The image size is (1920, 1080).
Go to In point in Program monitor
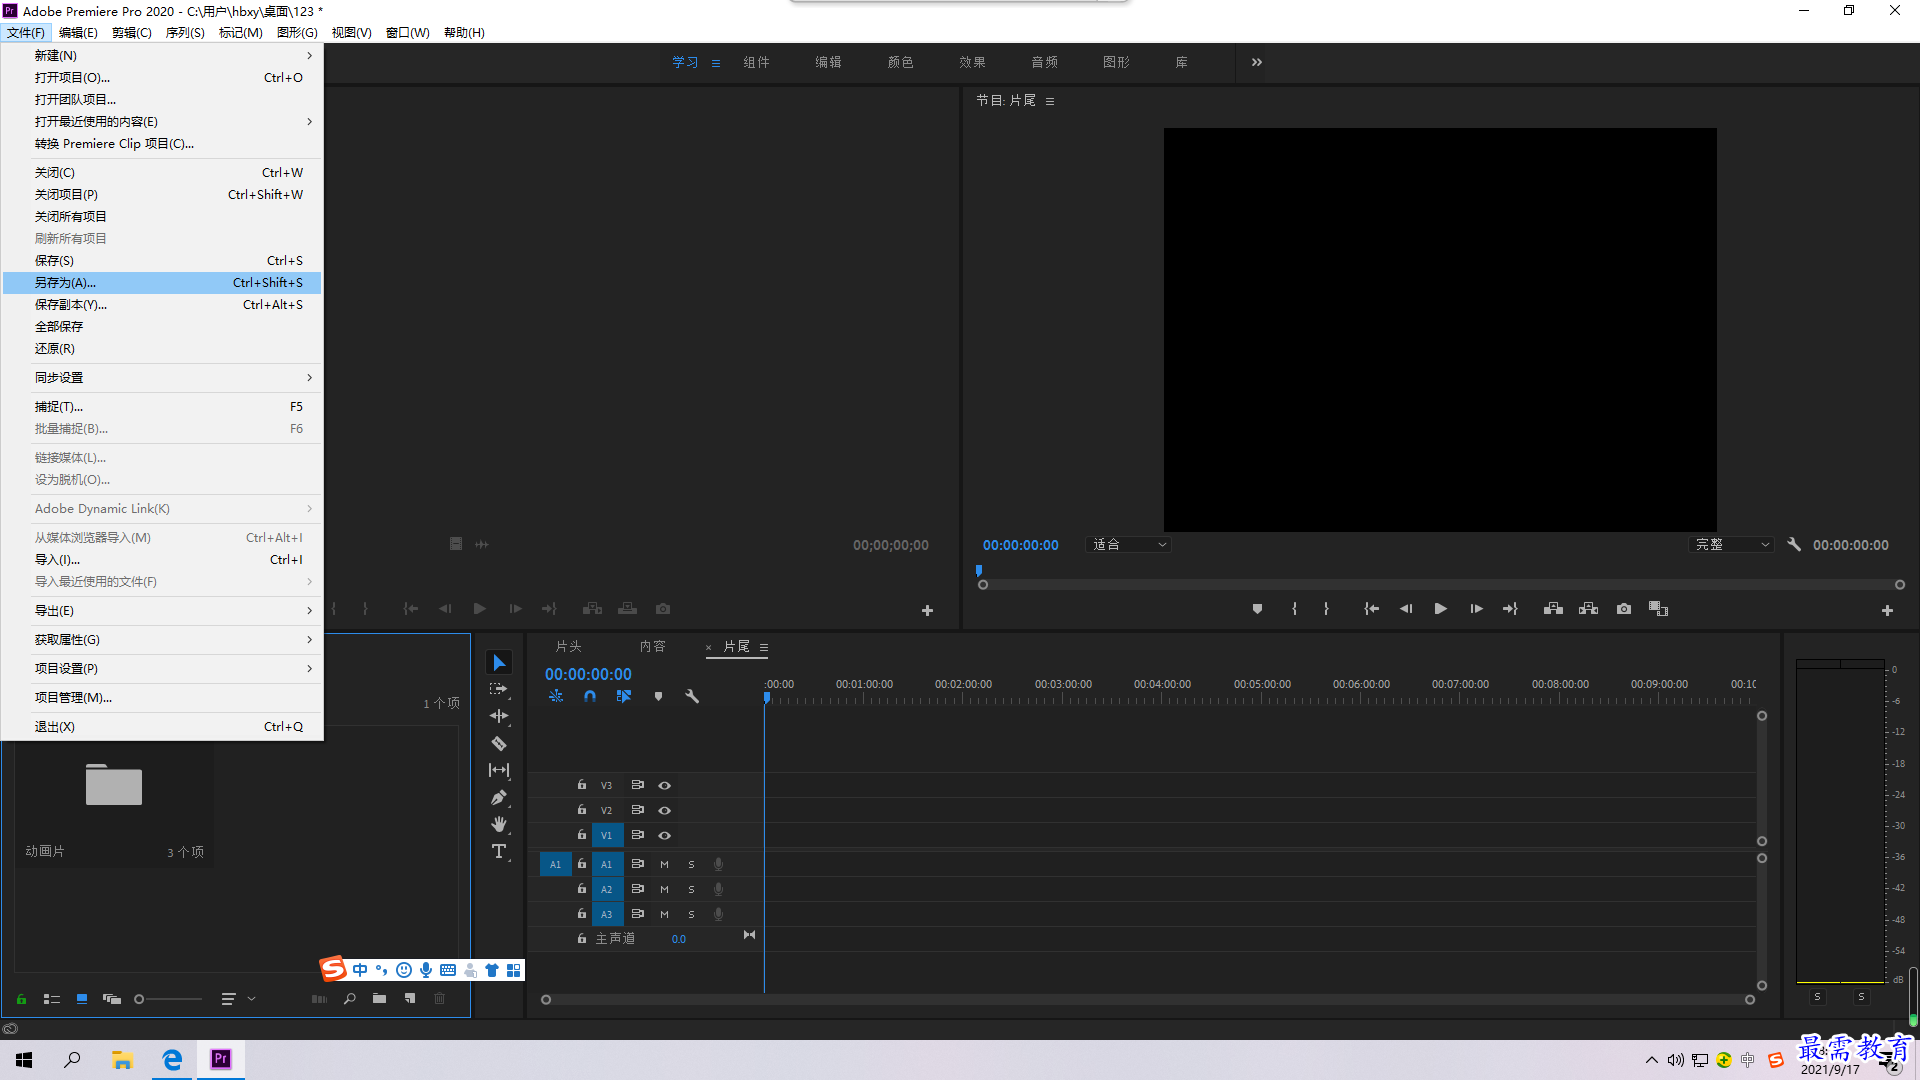coord(1372,609)
